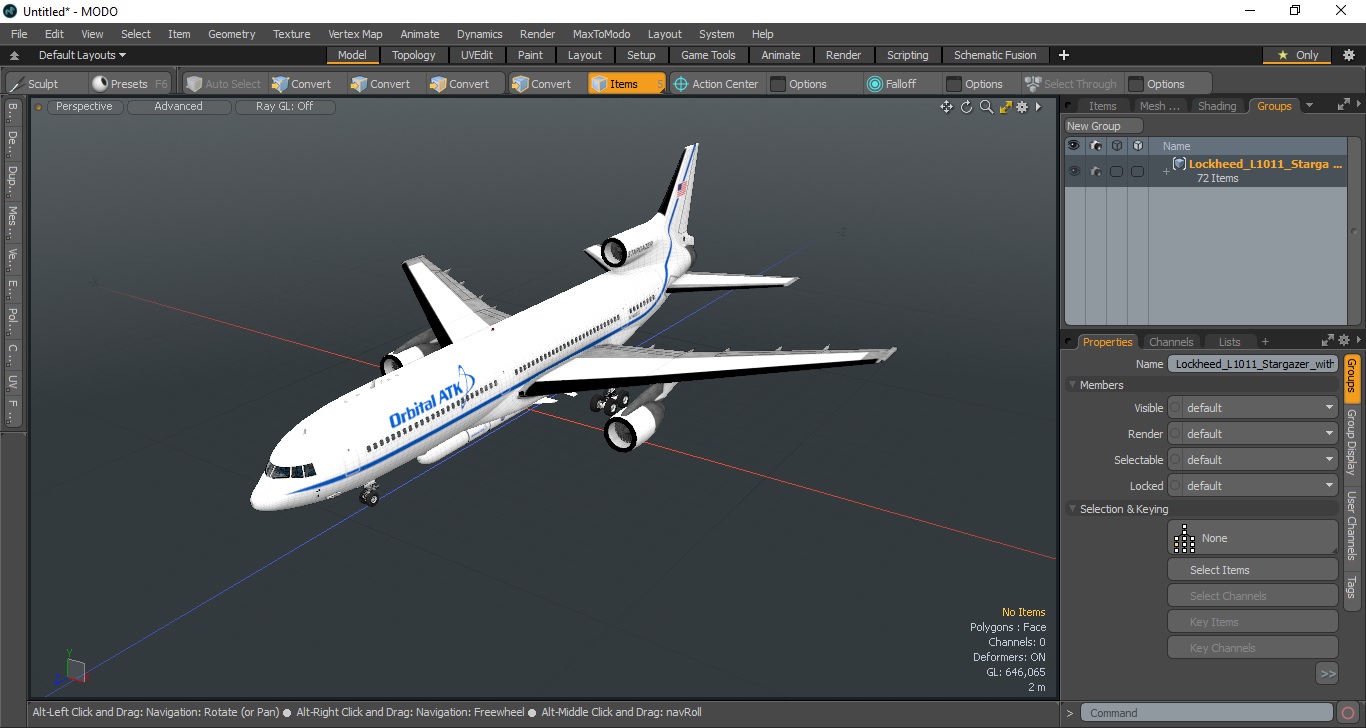
Task: Open the Locked dropdown
Action: coord(1253,486)
